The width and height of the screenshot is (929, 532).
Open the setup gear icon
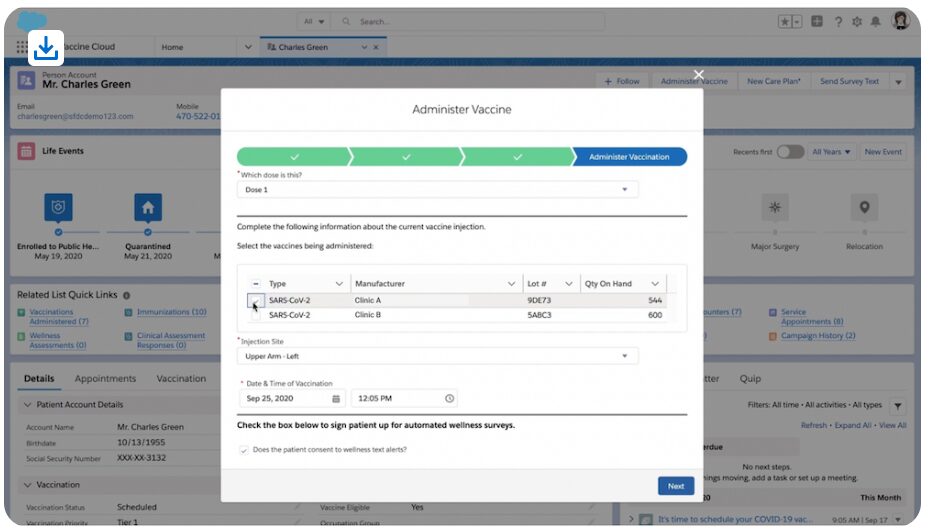pos(857,21)
